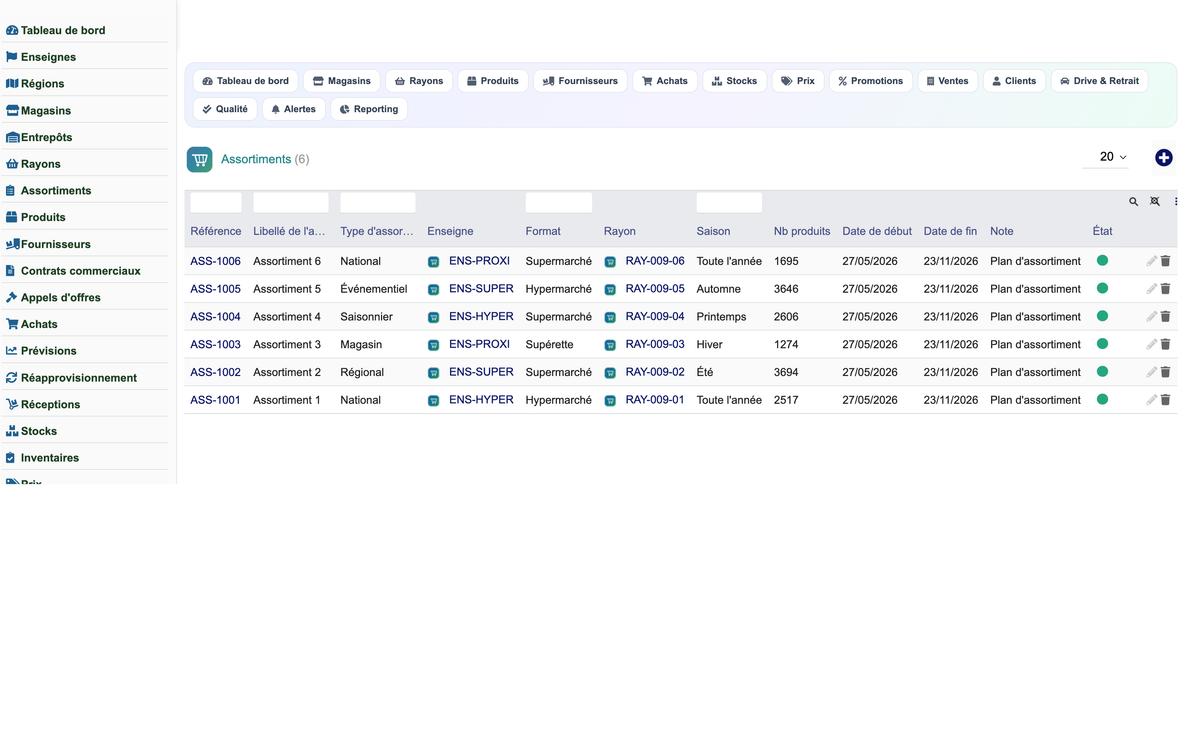Open the ASS-1003 reference link
This screenshot has height=743, width=1200.
tap(215, 344)
